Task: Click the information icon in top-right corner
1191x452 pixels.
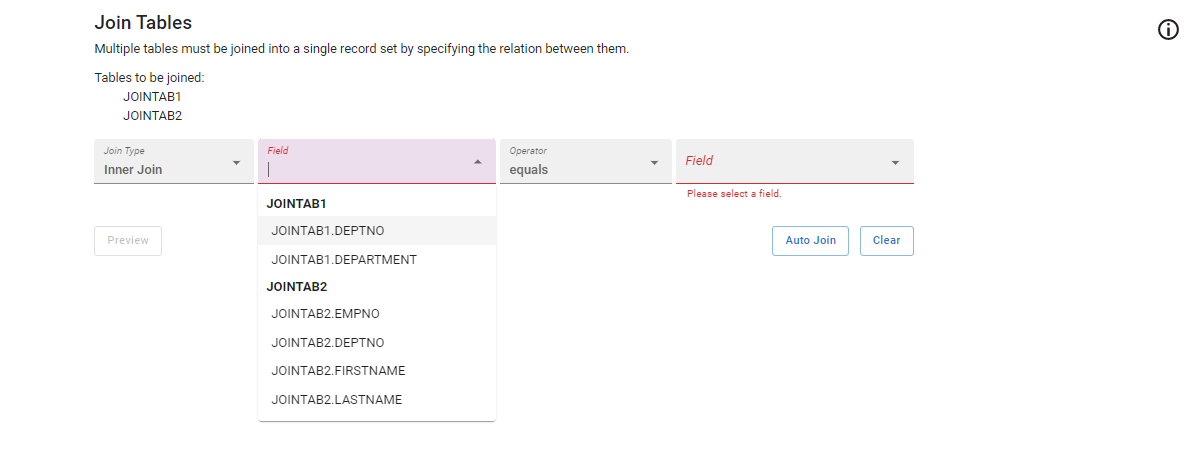Action: pyautogui.click(x=1168, y=30)
